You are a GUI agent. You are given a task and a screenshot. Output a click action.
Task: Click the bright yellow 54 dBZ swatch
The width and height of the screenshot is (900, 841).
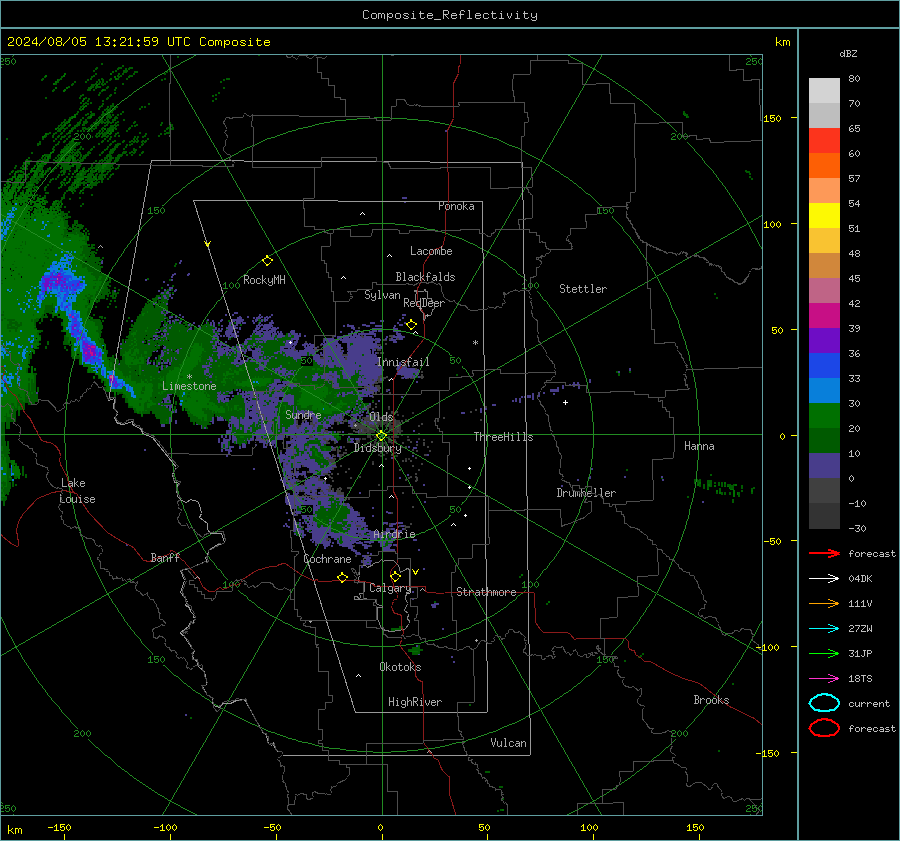(824, 215)
